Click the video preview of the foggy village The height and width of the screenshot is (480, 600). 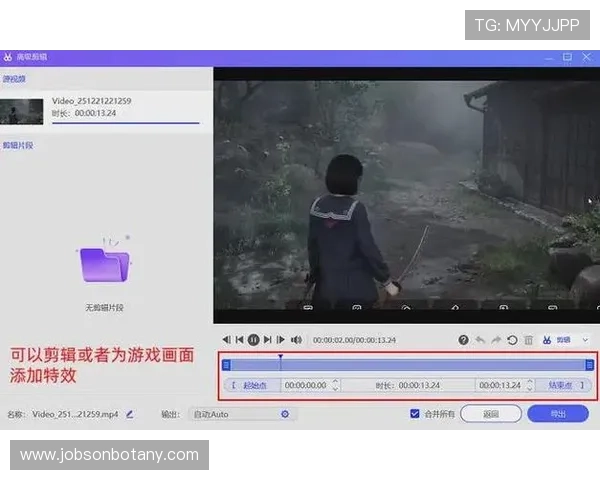406,195
